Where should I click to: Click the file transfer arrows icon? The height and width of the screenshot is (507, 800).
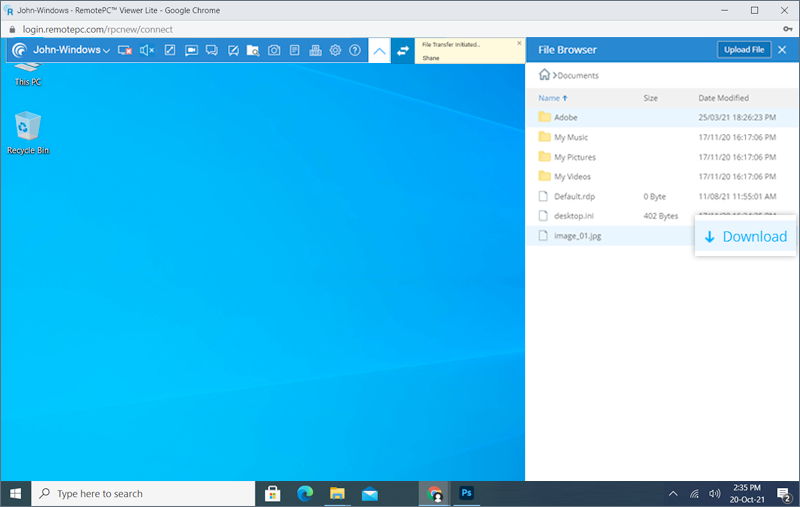pyautogui.click(x=403, y=50)
